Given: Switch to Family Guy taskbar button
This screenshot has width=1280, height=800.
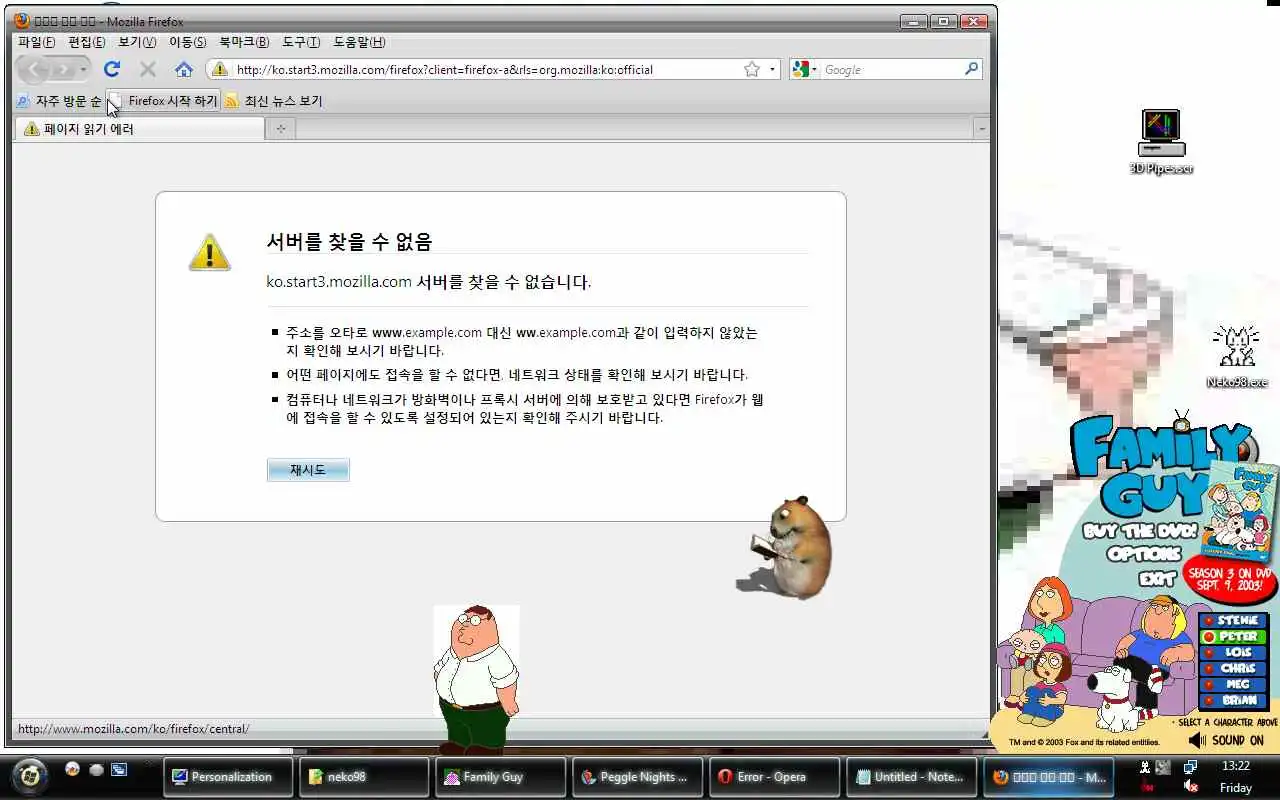Looking at the screenshot, I should 501,776.
